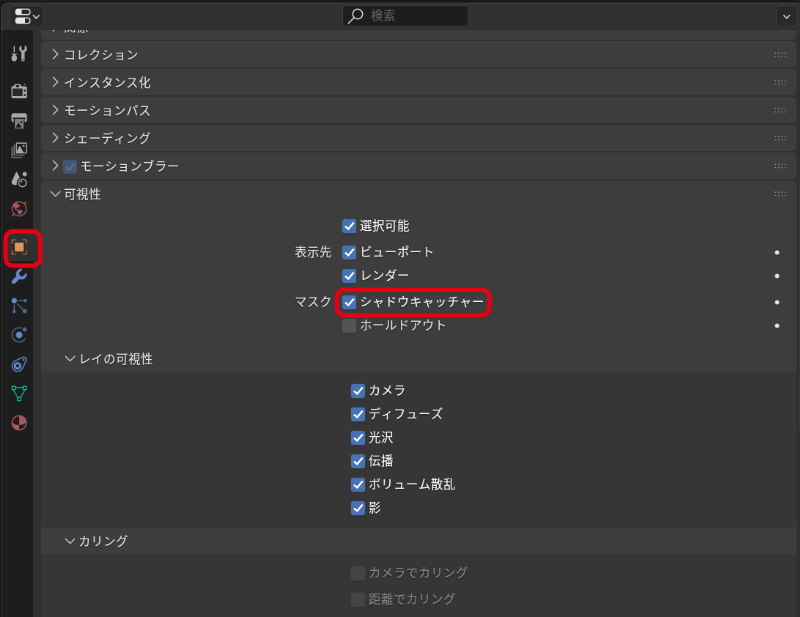The width and height of the screenshot is (800, 617).
Task: Uncheck the カメラ ray visibility option
Action: [357, 390]
